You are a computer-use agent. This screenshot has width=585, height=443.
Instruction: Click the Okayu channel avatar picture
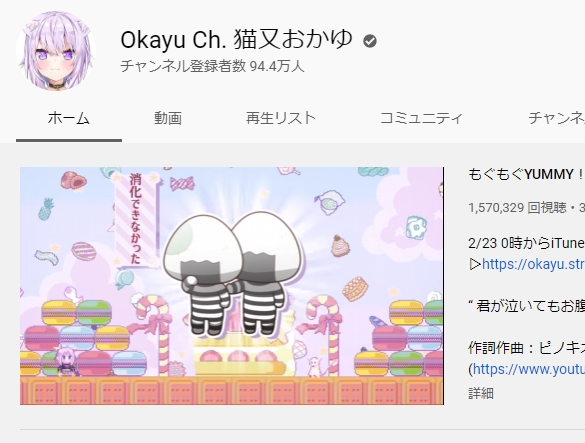point(56,50)
